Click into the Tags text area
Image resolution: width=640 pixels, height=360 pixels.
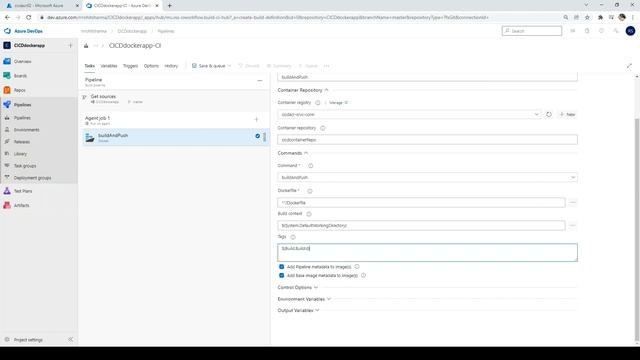point(427,252)
